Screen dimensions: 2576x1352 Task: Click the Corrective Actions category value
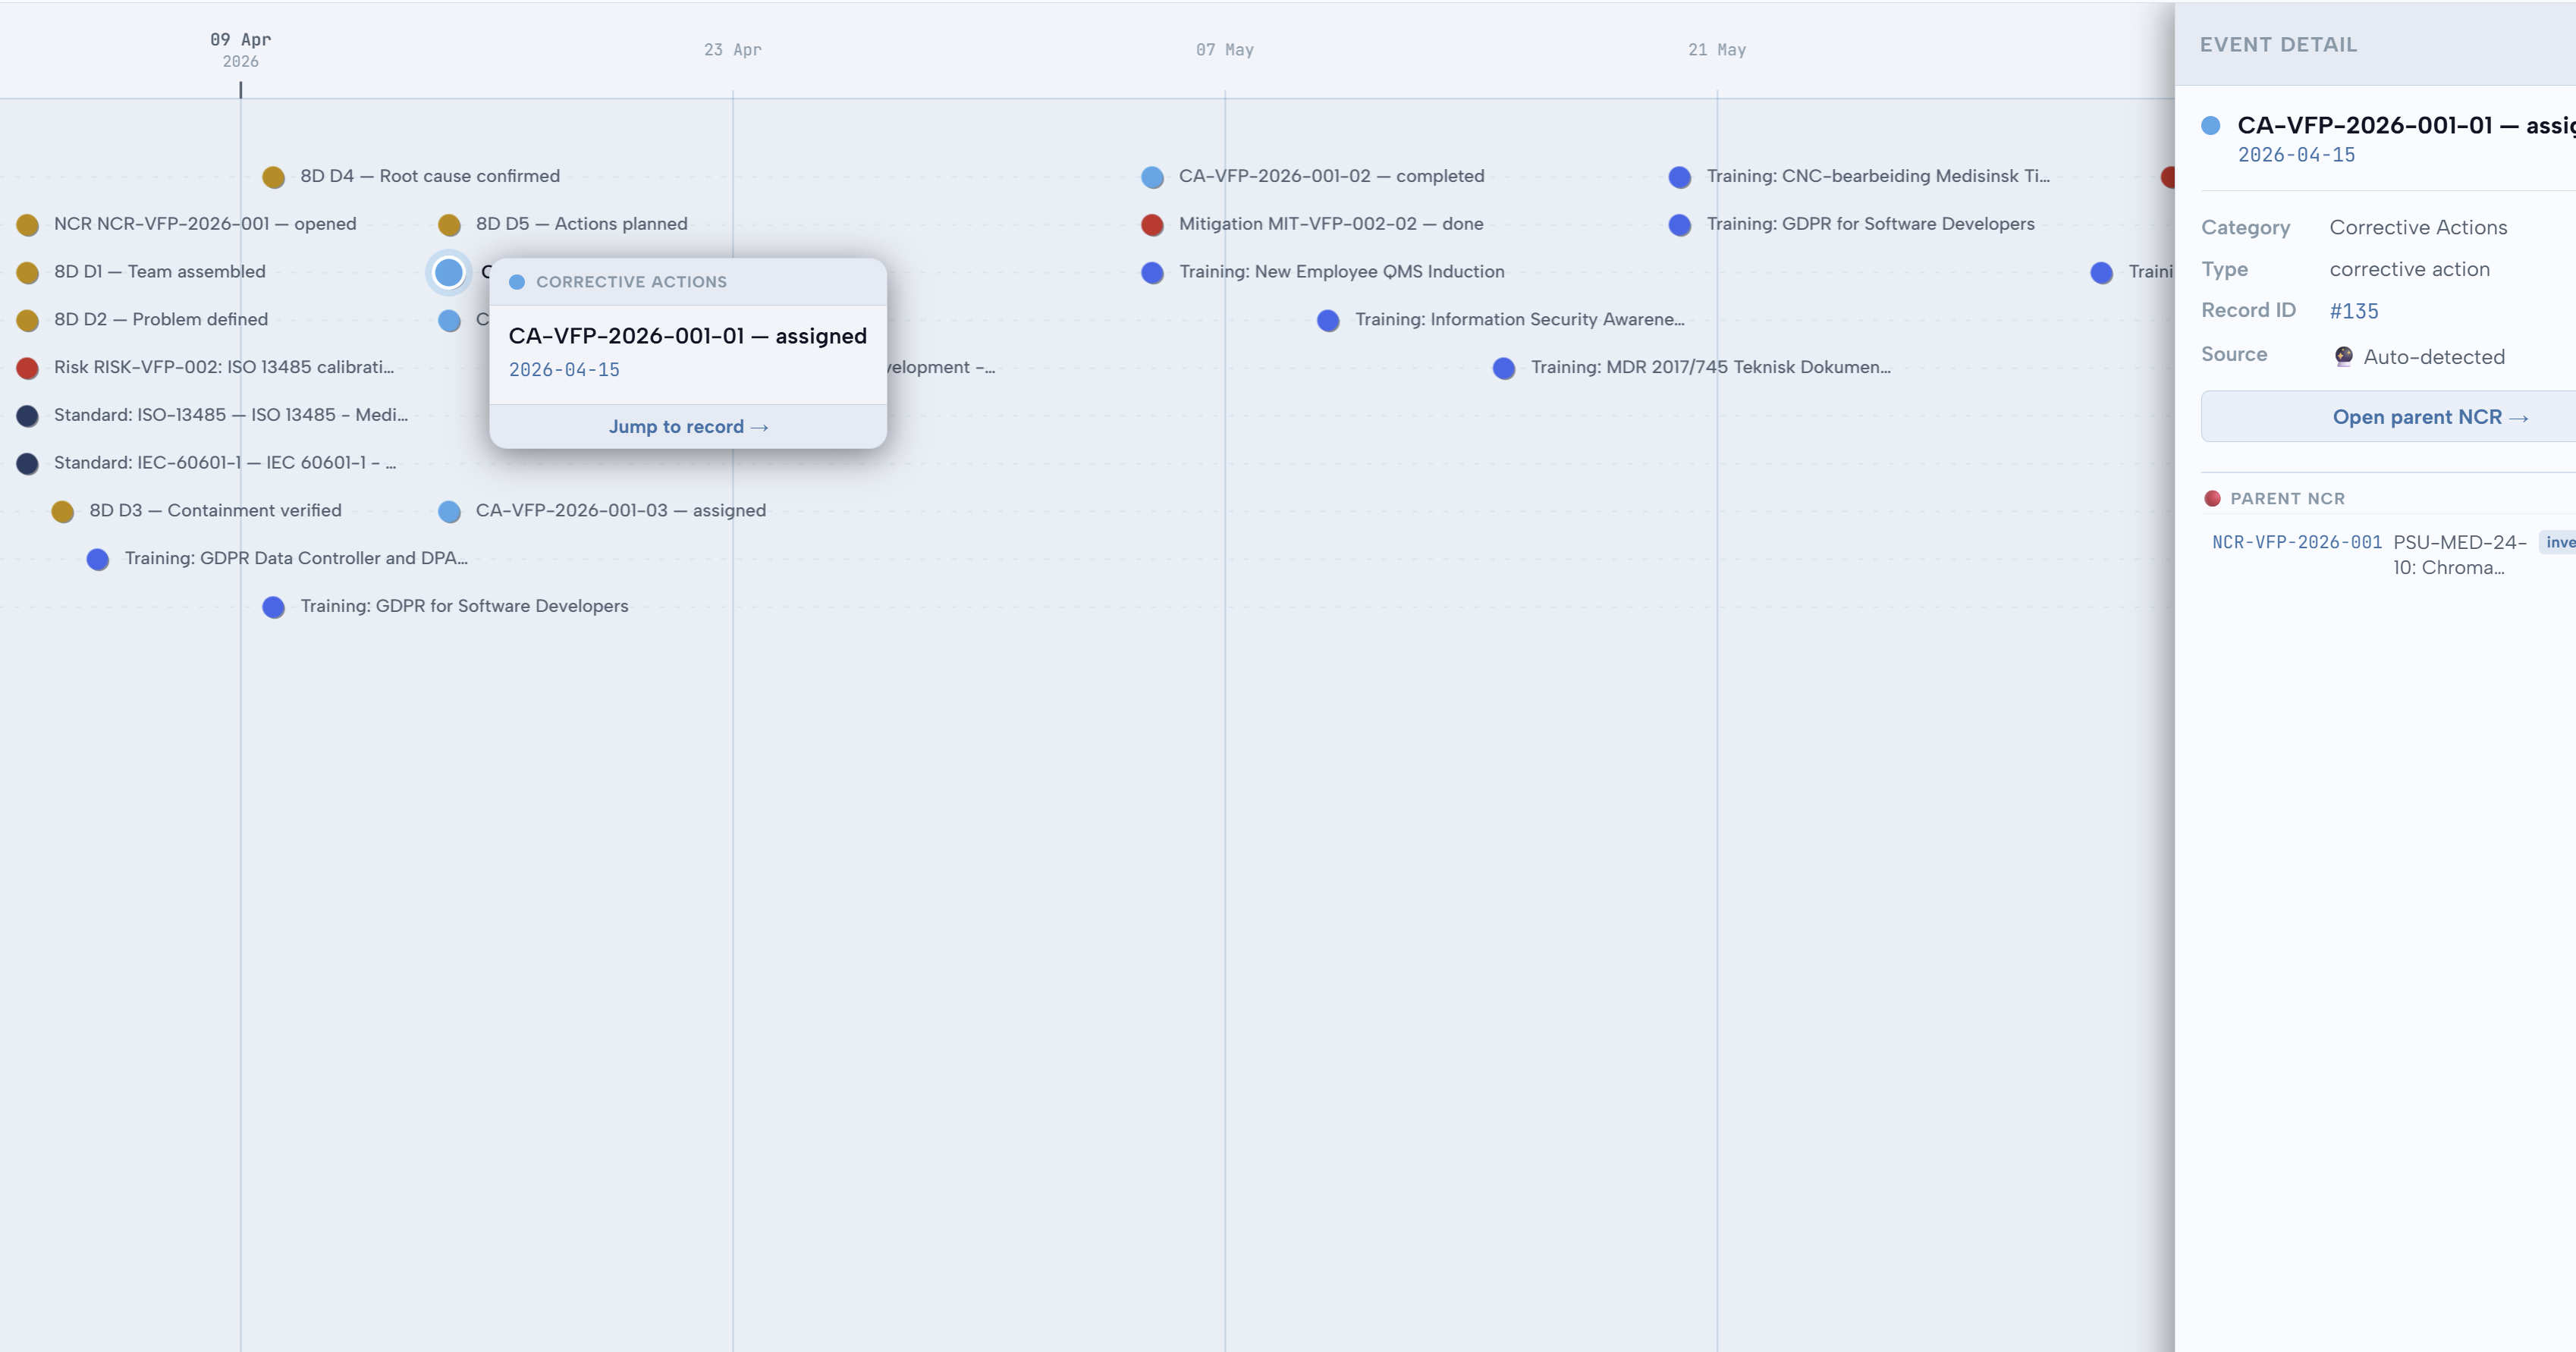click(x=2418, y=227)
